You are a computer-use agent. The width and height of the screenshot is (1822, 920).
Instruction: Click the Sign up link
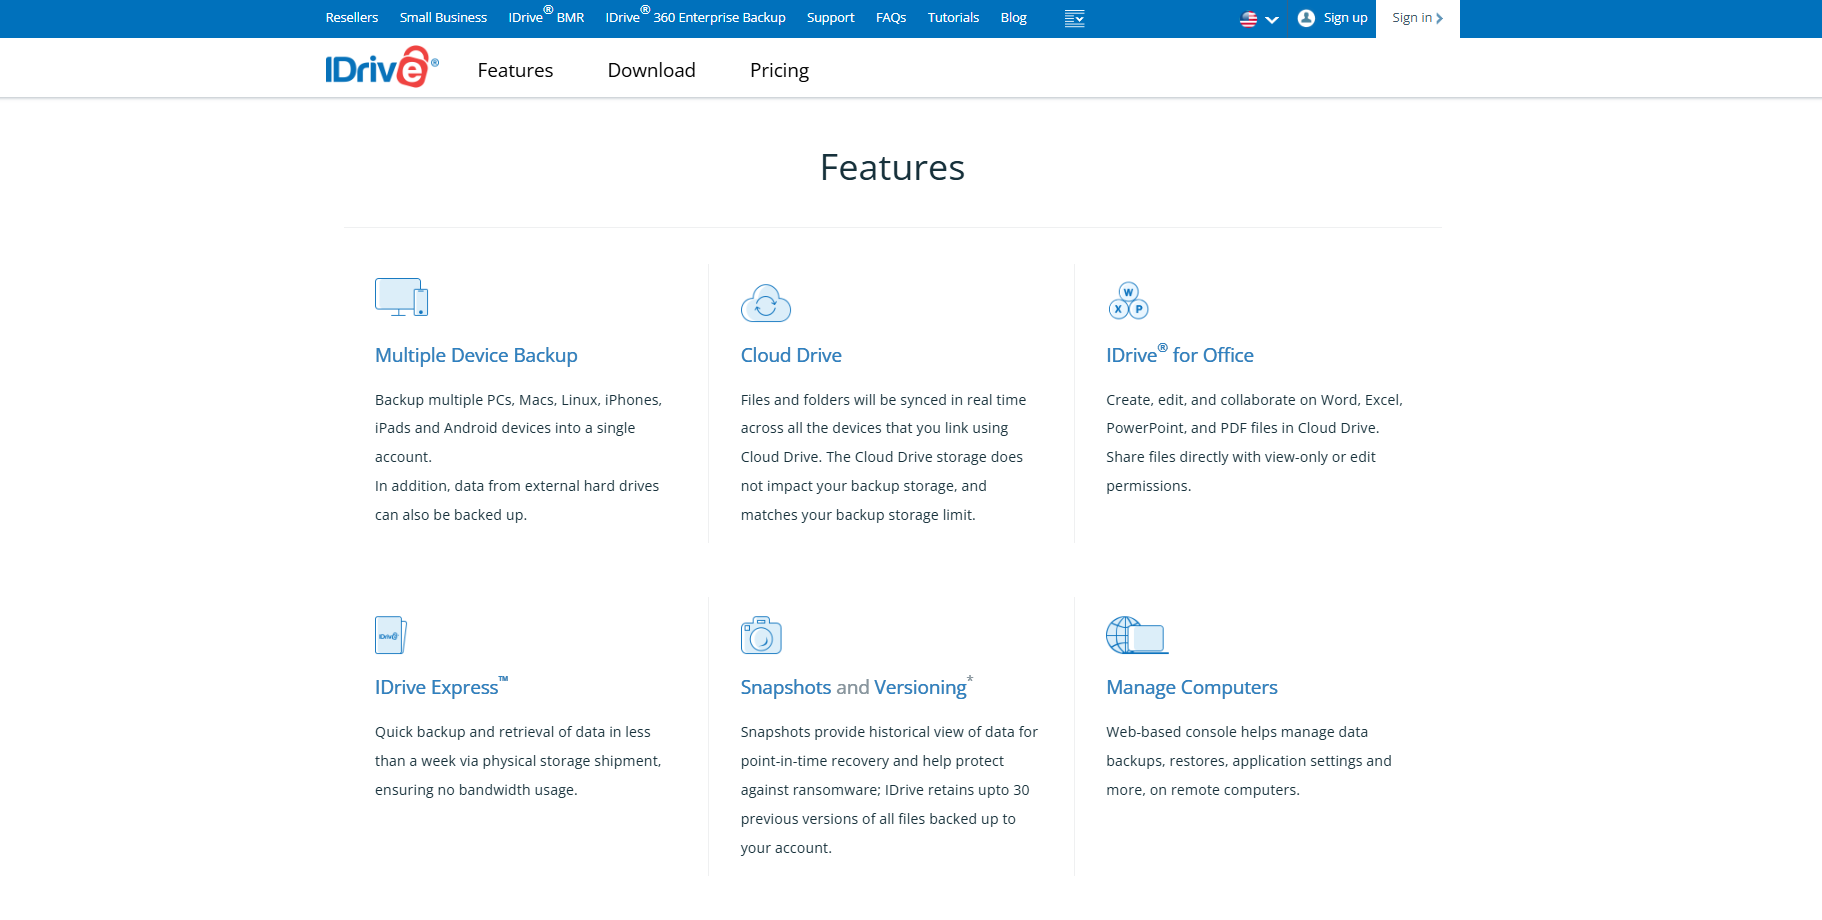[x=1345, y=18]
